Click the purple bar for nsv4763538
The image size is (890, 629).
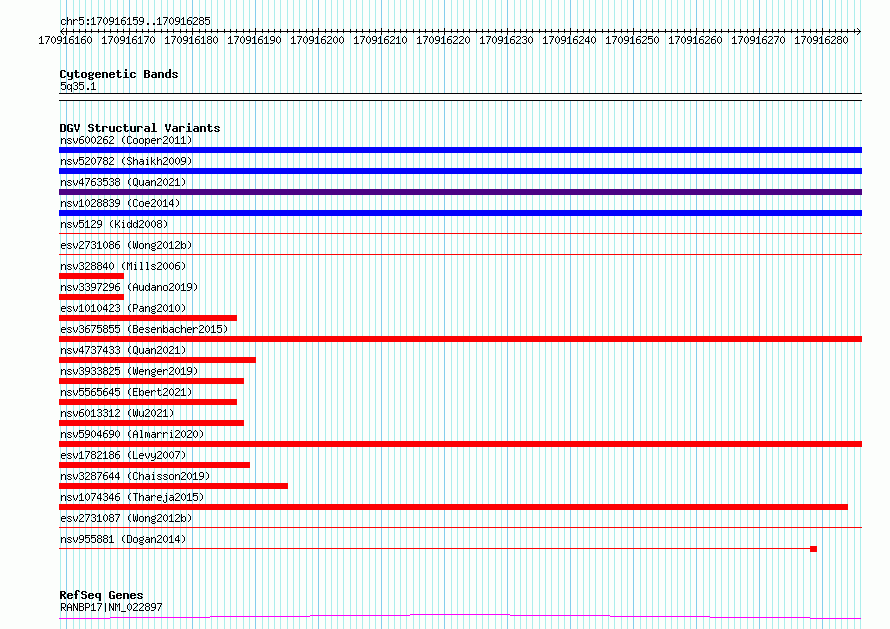click(460, 192)
